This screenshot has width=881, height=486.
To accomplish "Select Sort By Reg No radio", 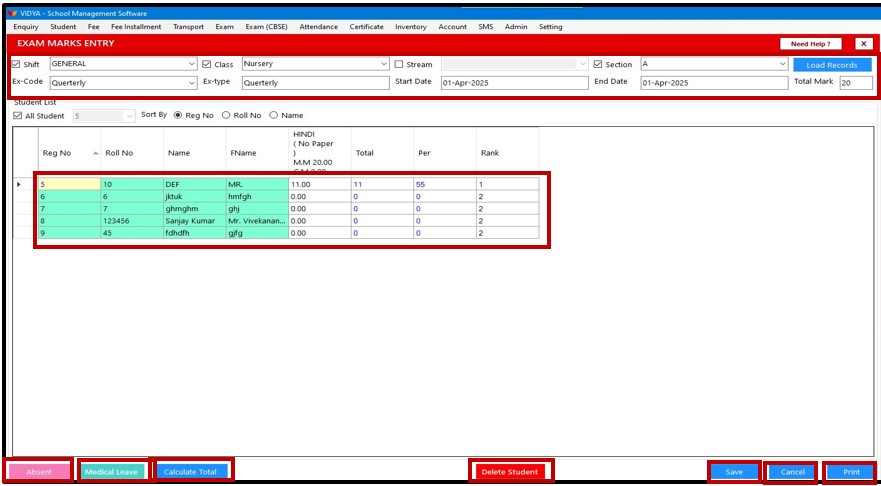I will [178, 115].
